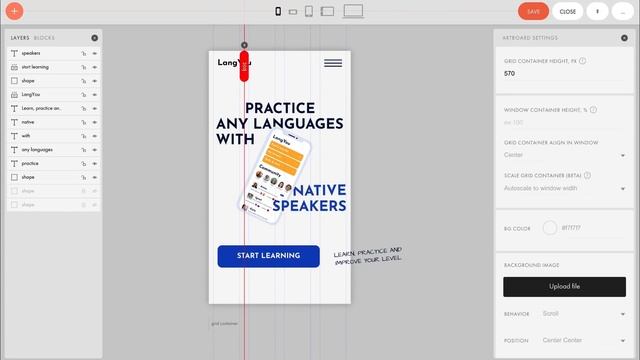Screen dimensions: 640x360
Task: Click the Upload file button
Action: (x=564, y=287)
